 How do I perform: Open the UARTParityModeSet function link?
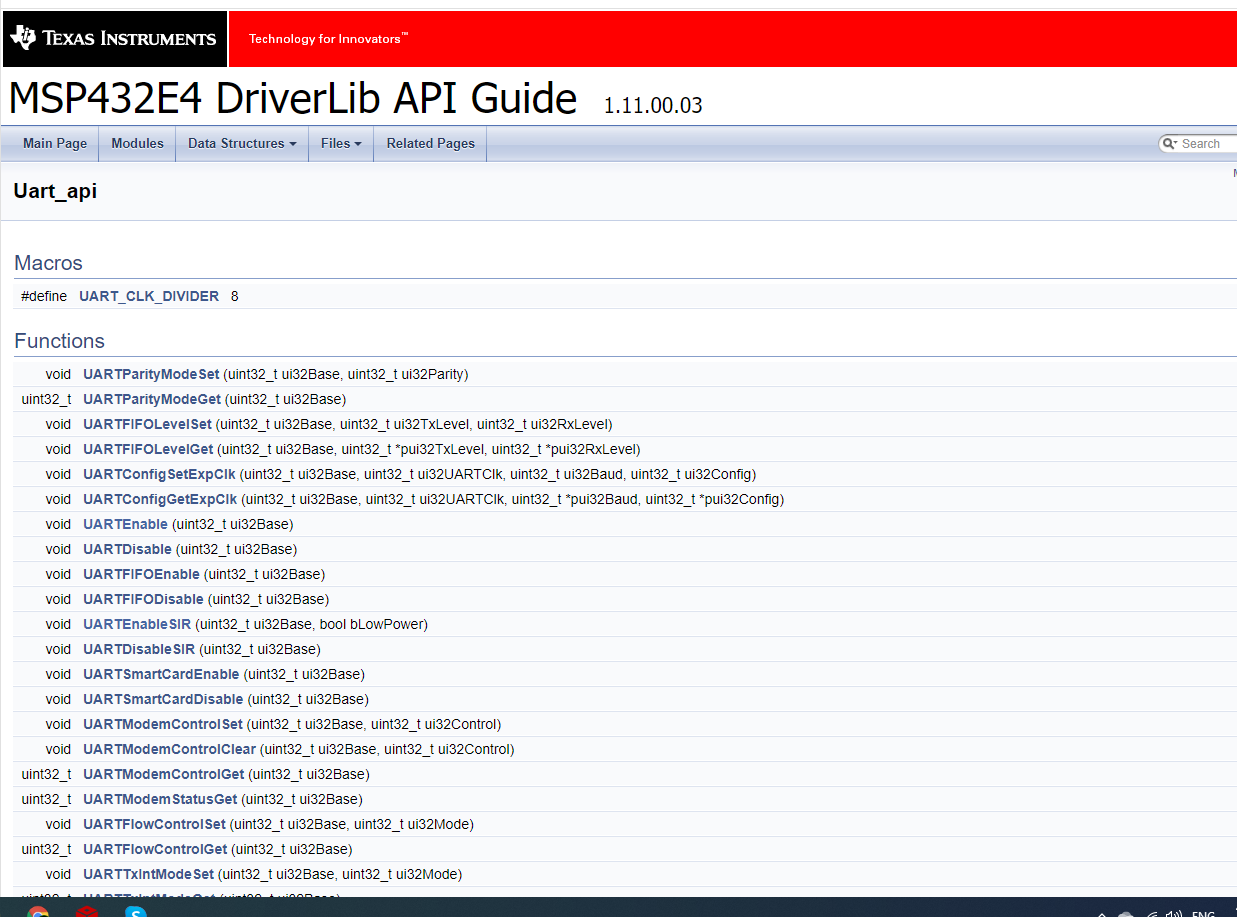click(151, 375)
